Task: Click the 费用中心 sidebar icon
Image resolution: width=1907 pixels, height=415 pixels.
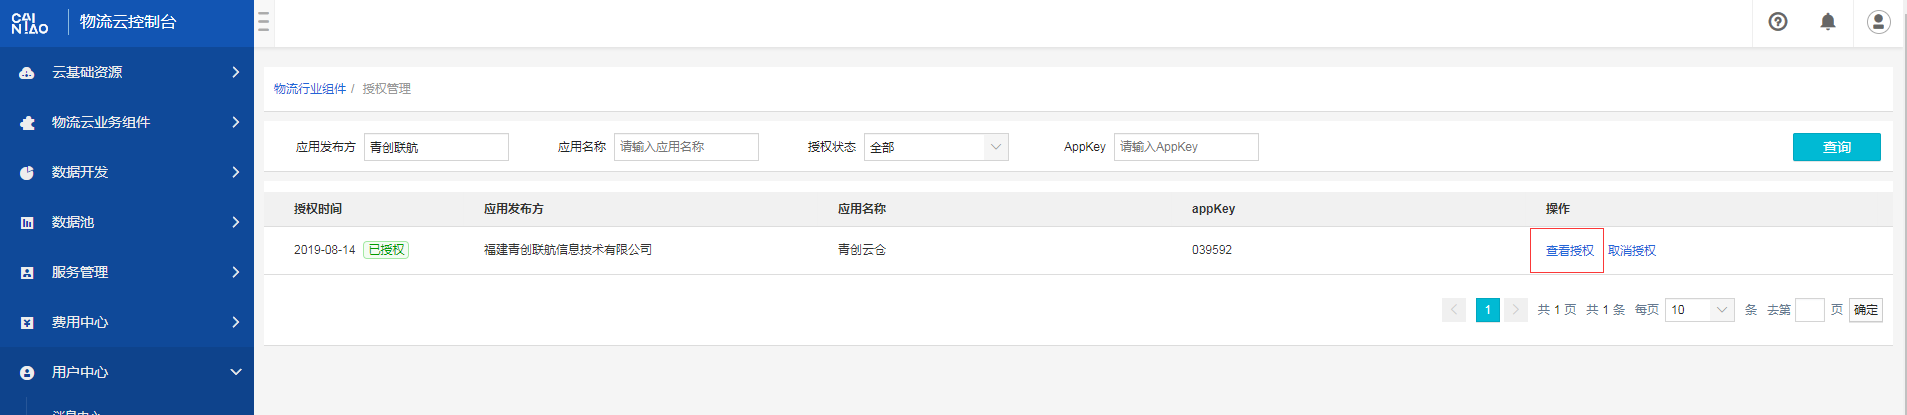Action: click(x=27, y=323)
